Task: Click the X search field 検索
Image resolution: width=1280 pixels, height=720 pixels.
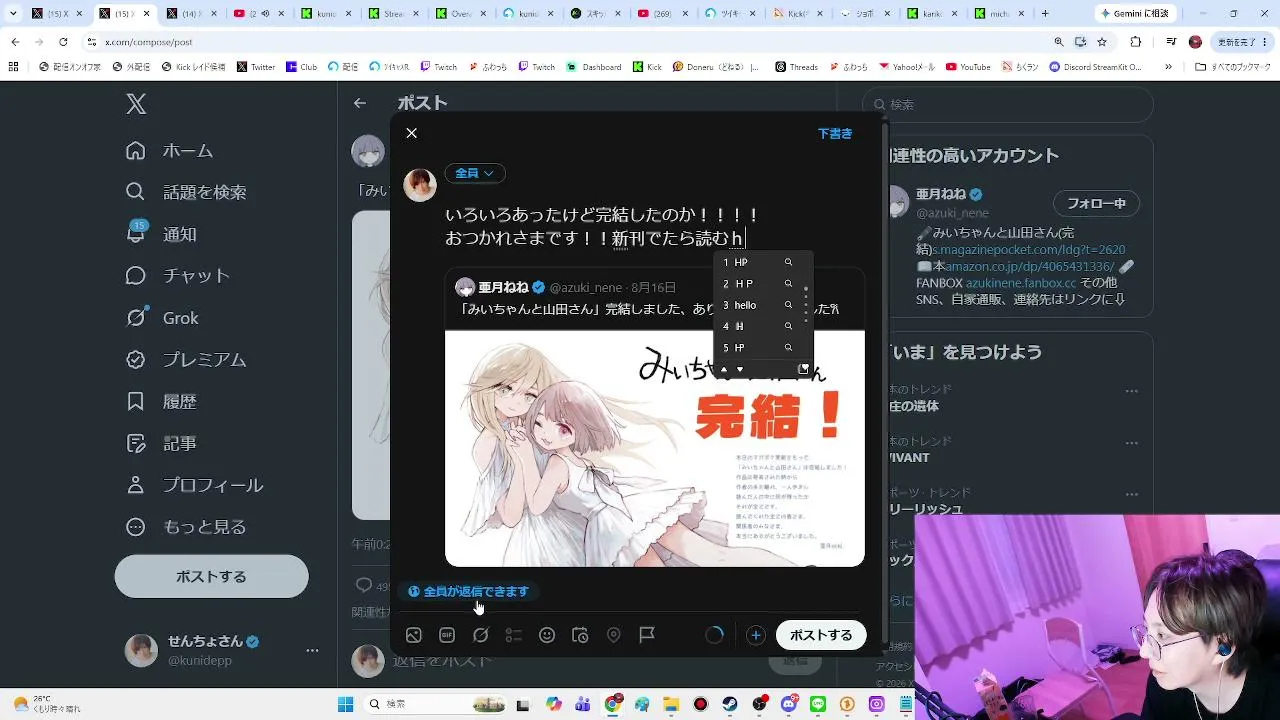Action: pos(1008,104)
